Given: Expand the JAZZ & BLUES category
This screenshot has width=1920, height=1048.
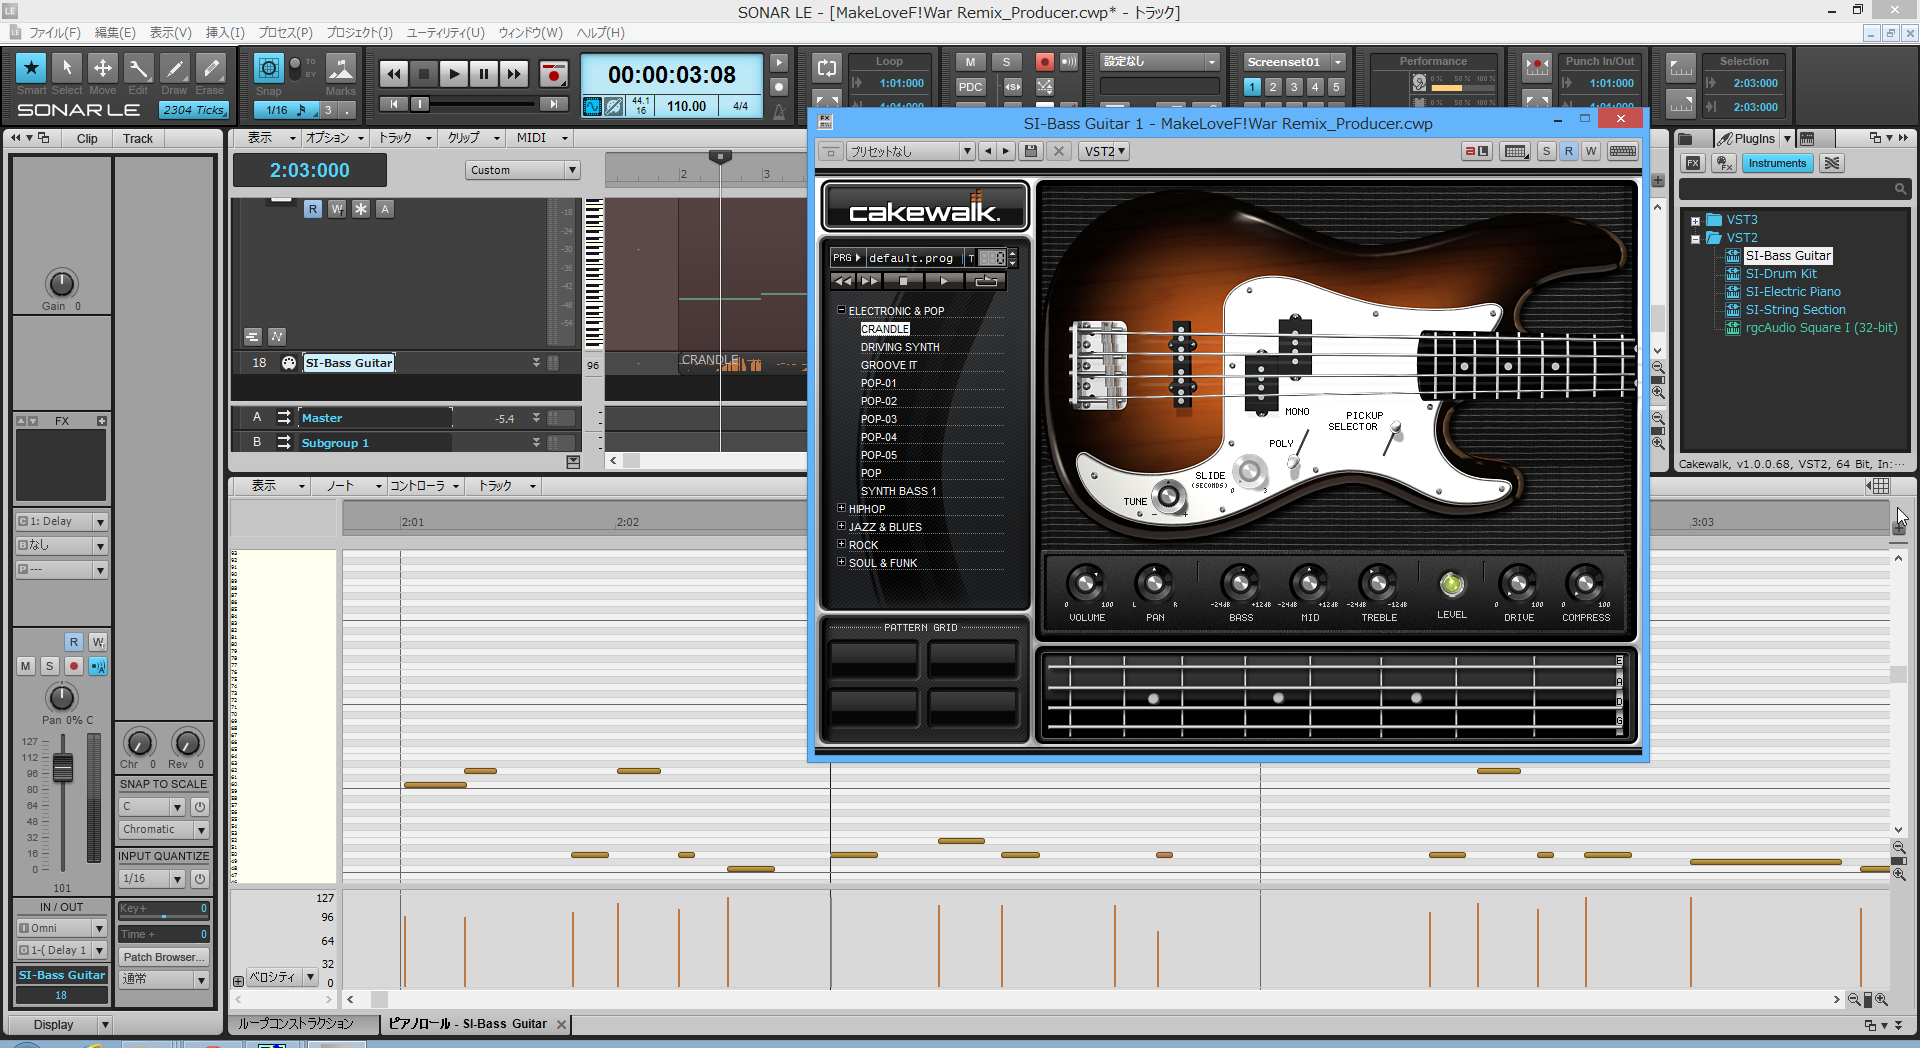Looking at the screenshot, I should [841, 526].
